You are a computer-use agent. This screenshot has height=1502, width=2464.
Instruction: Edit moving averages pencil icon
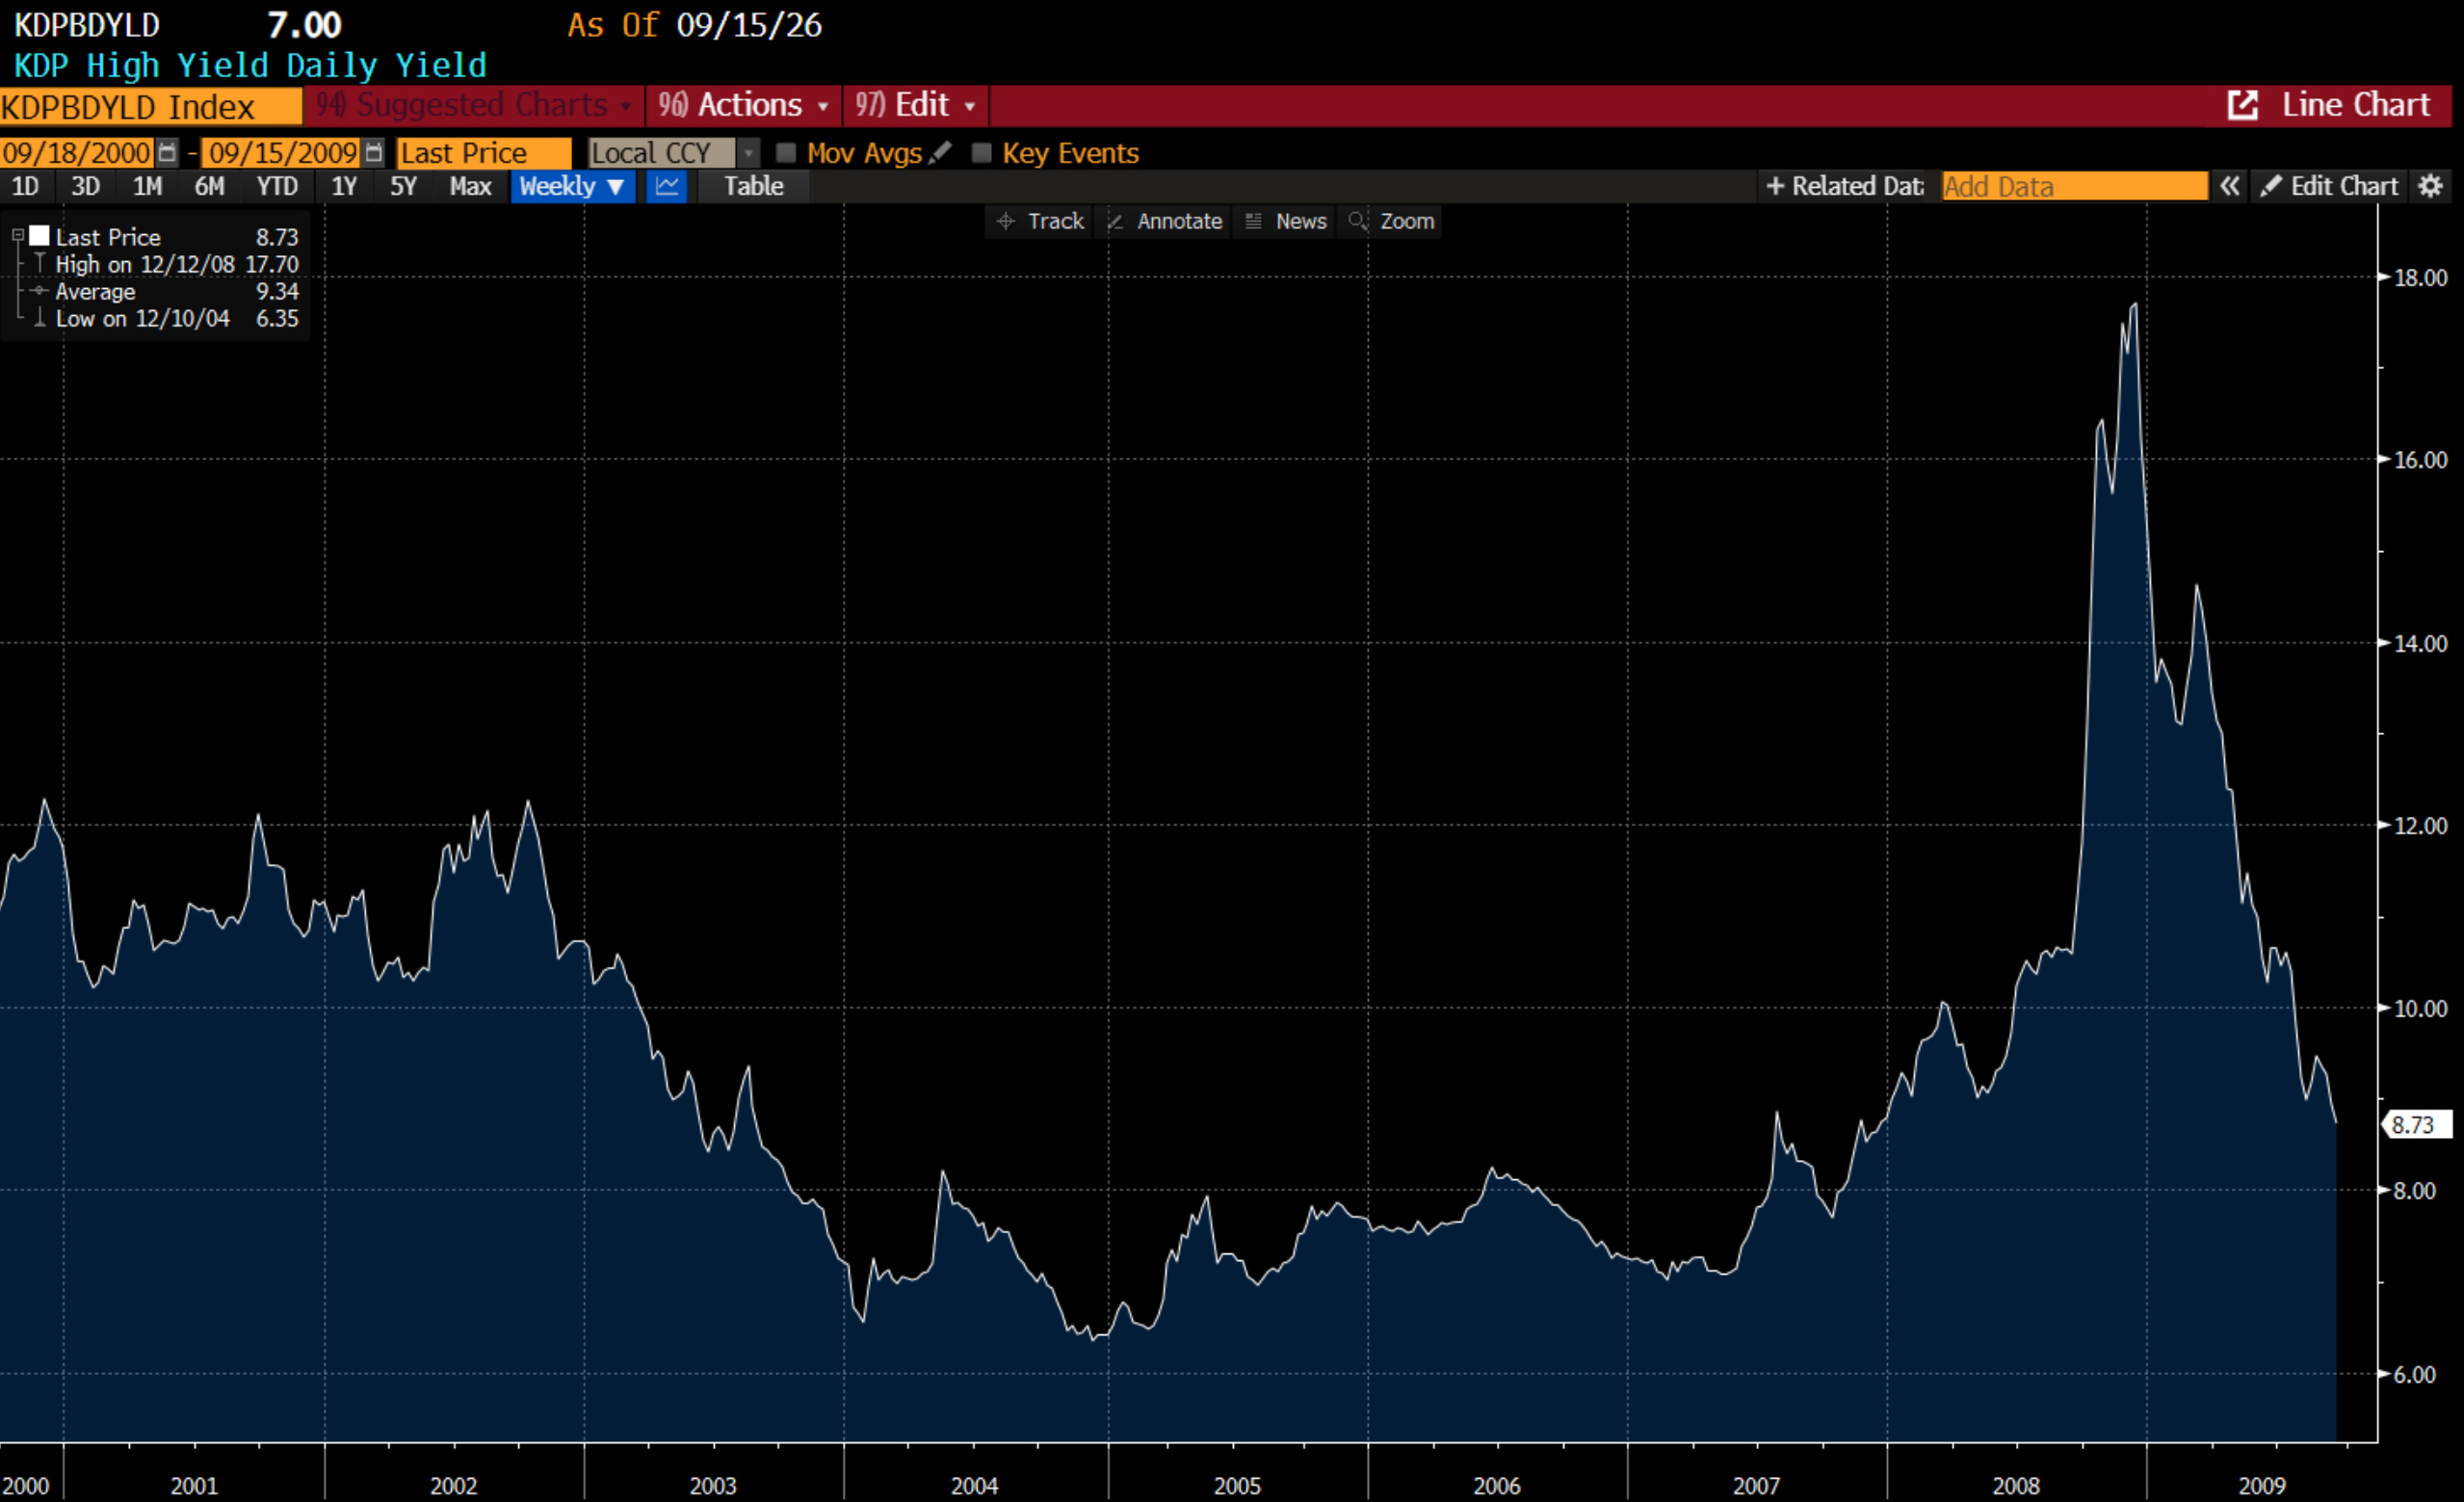click(x=939, y=152)
